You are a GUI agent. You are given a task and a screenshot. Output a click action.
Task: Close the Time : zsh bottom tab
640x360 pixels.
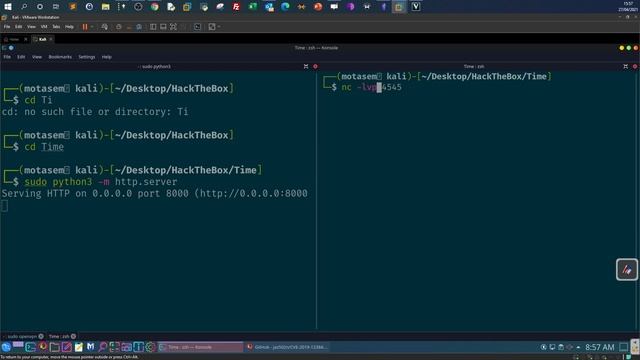pos(73,336)
